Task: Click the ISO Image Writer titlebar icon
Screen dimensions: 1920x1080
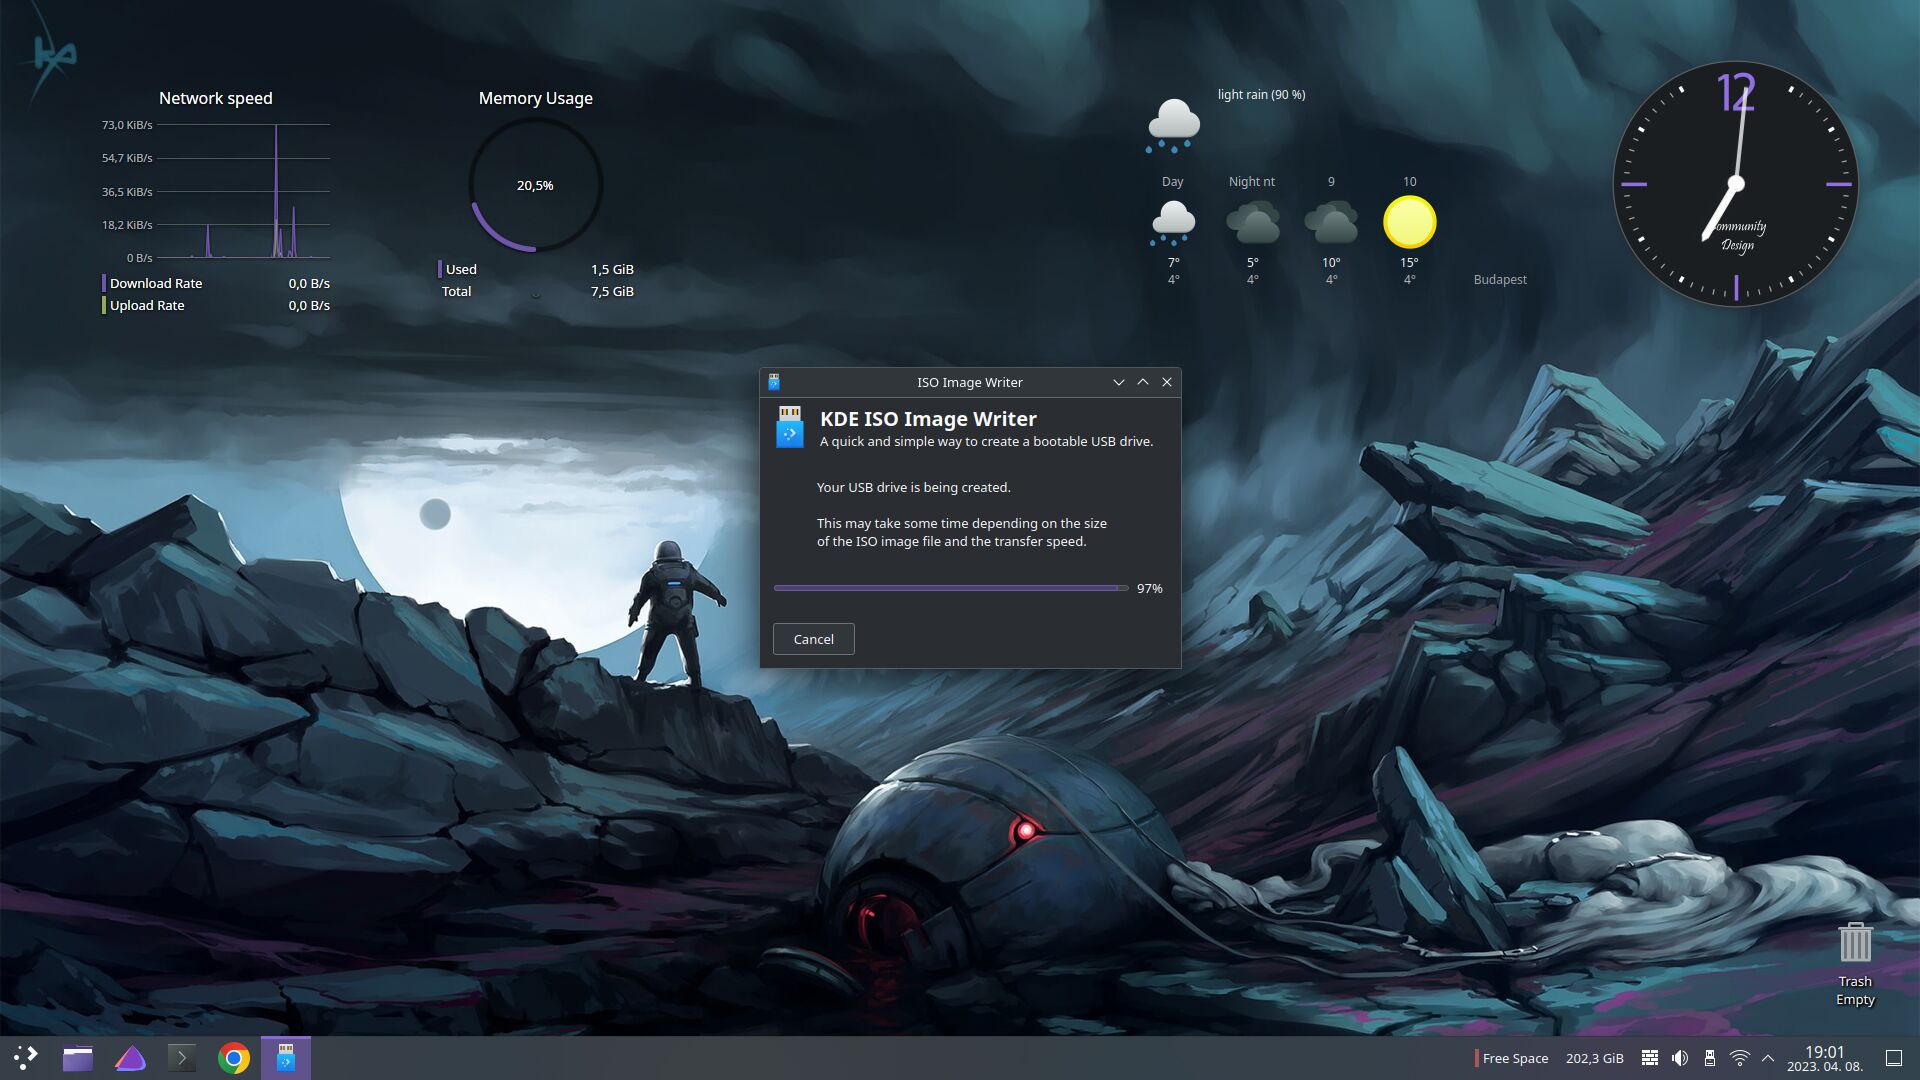Action: click(774, 382)
